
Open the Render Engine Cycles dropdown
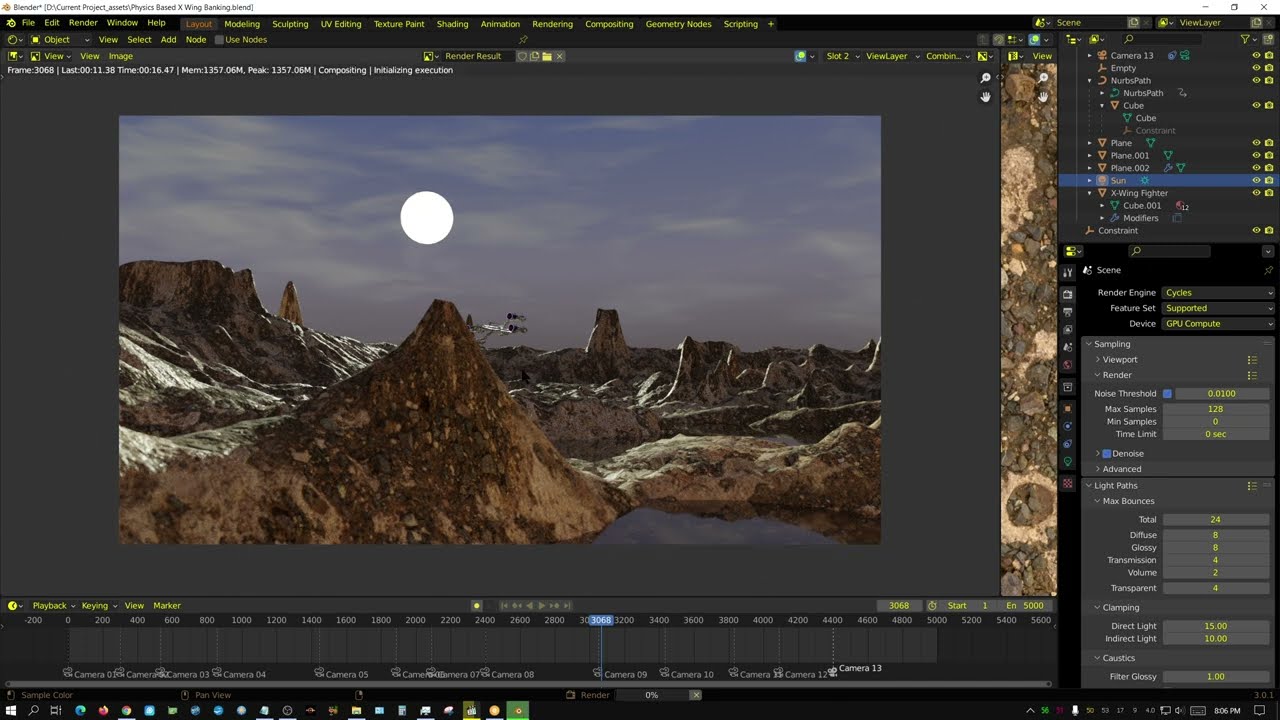[1218, 293]
